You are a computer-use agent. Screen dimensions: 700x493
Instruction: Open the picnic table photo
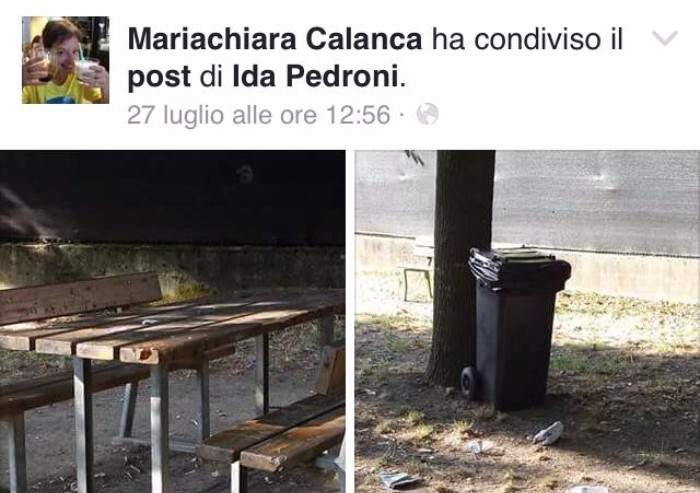click(x=172, y=322)
